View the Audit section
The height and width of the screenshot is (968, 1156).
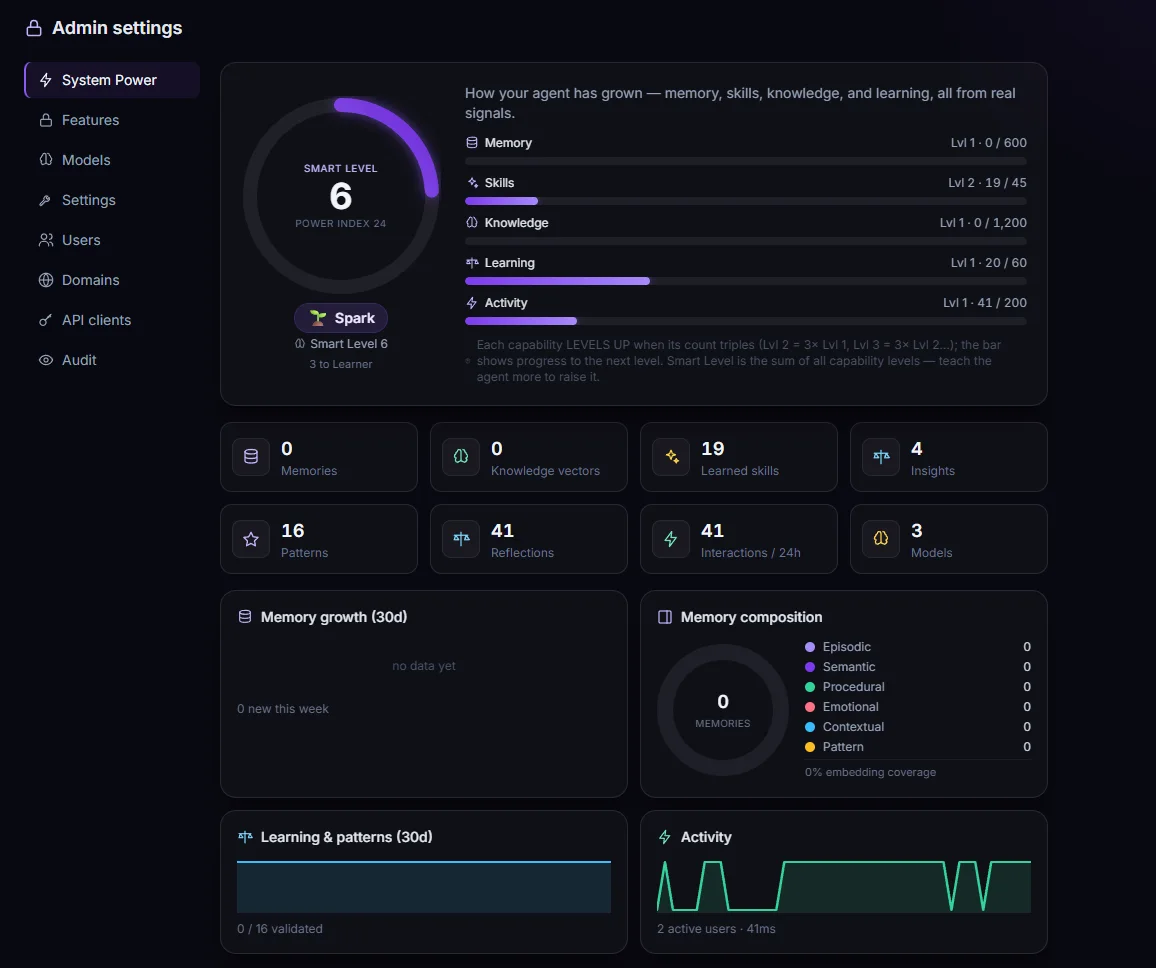(112, 360)
